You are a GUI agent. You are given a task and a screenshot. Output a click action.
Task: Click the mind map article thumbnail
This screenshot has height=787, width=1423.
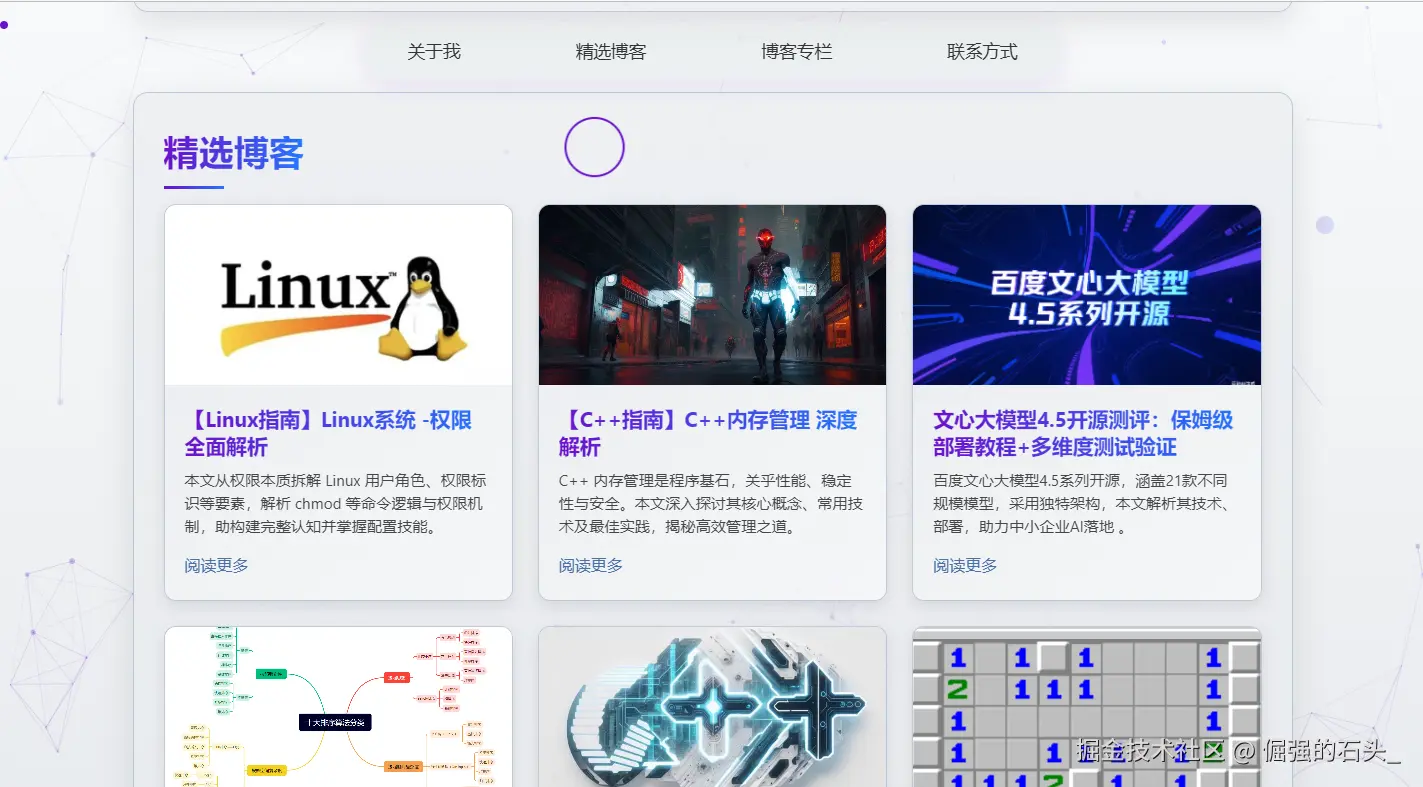(x=338, y=706)
